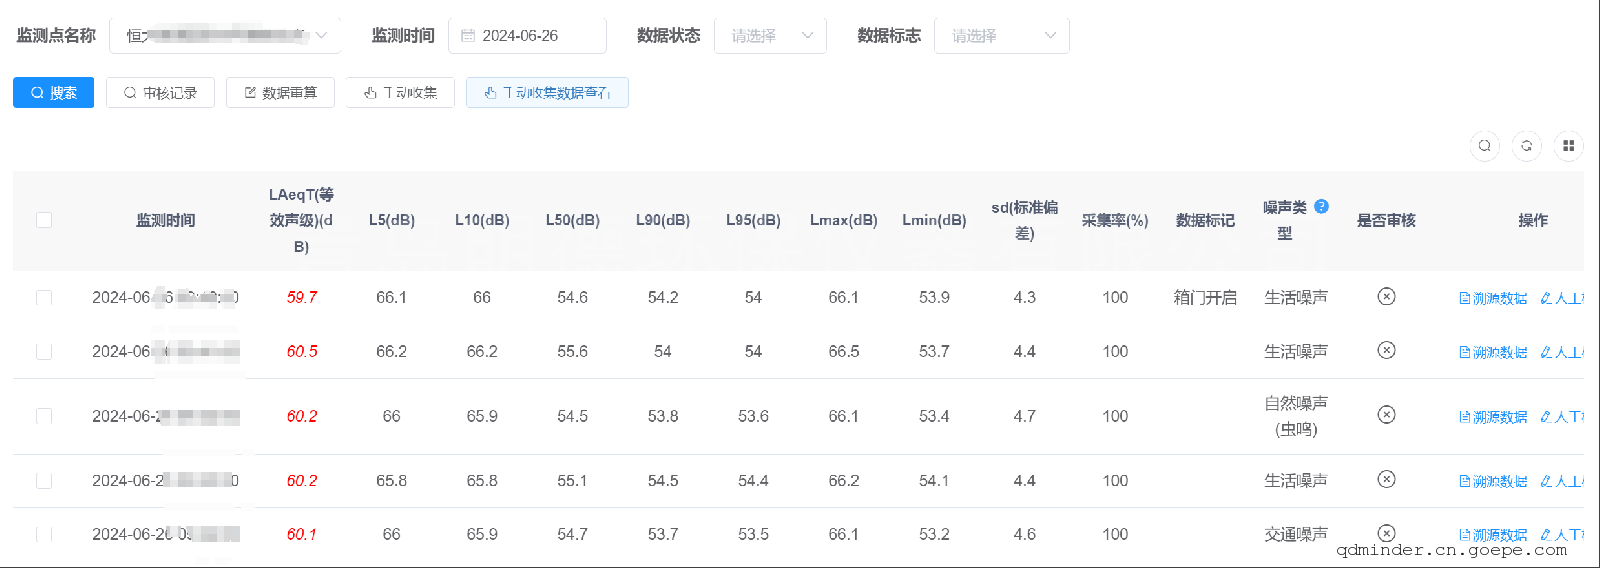Click the refresh icon above the table

pos(1526,146)
